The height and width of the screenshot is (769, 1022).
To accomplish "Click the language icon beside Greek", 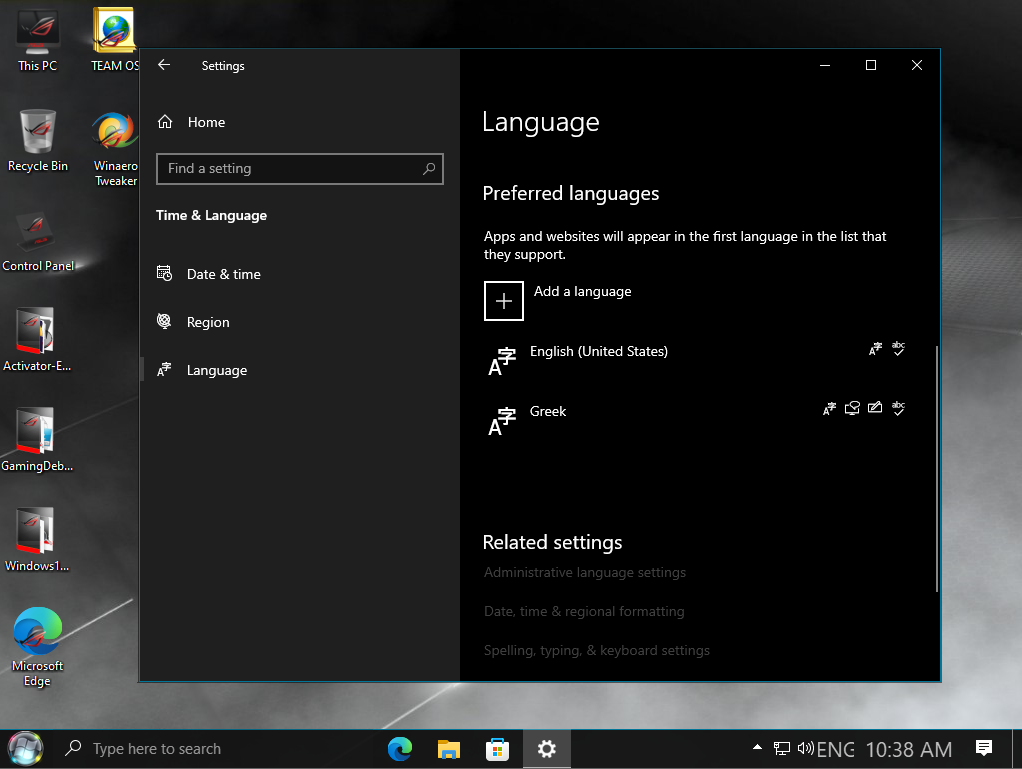I will 502,421.
